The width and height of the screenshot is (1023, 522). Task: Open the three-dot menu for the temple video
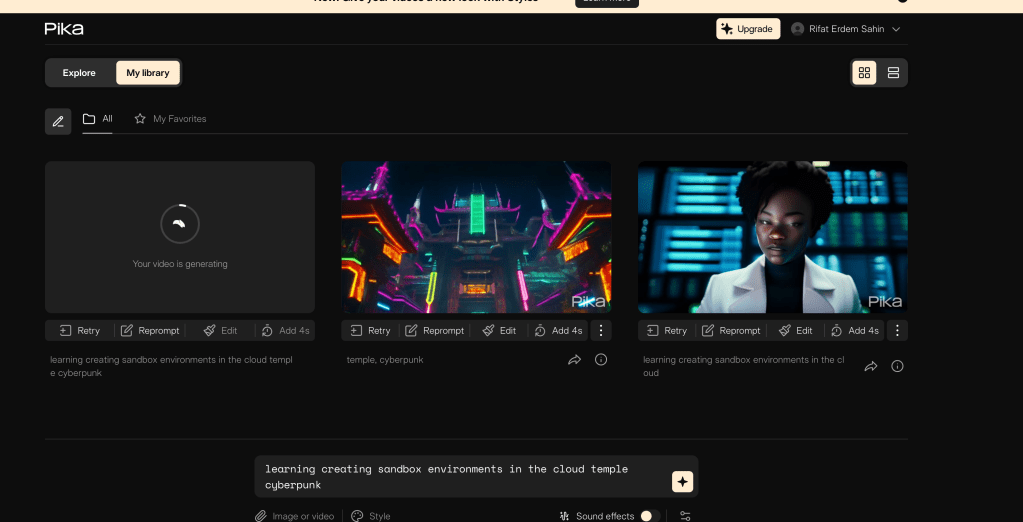pyautogui.click(x=601, y=331)
